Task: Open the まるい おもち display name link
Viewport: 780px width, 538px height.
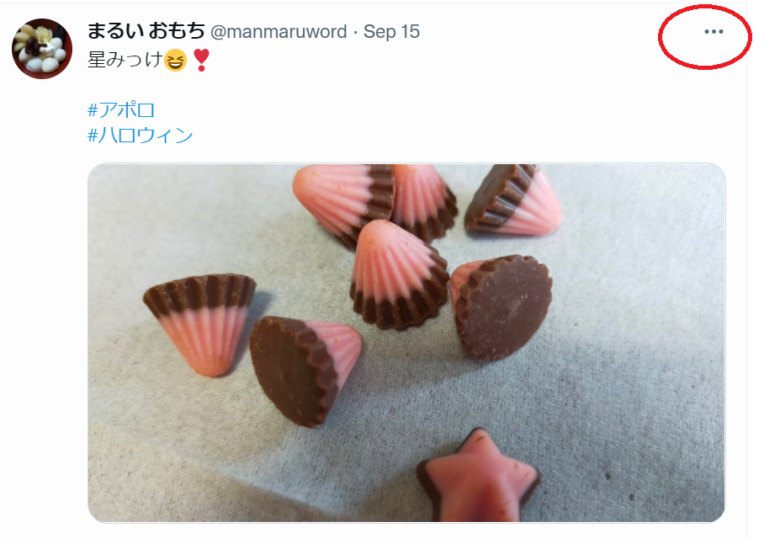Action: 146,31
